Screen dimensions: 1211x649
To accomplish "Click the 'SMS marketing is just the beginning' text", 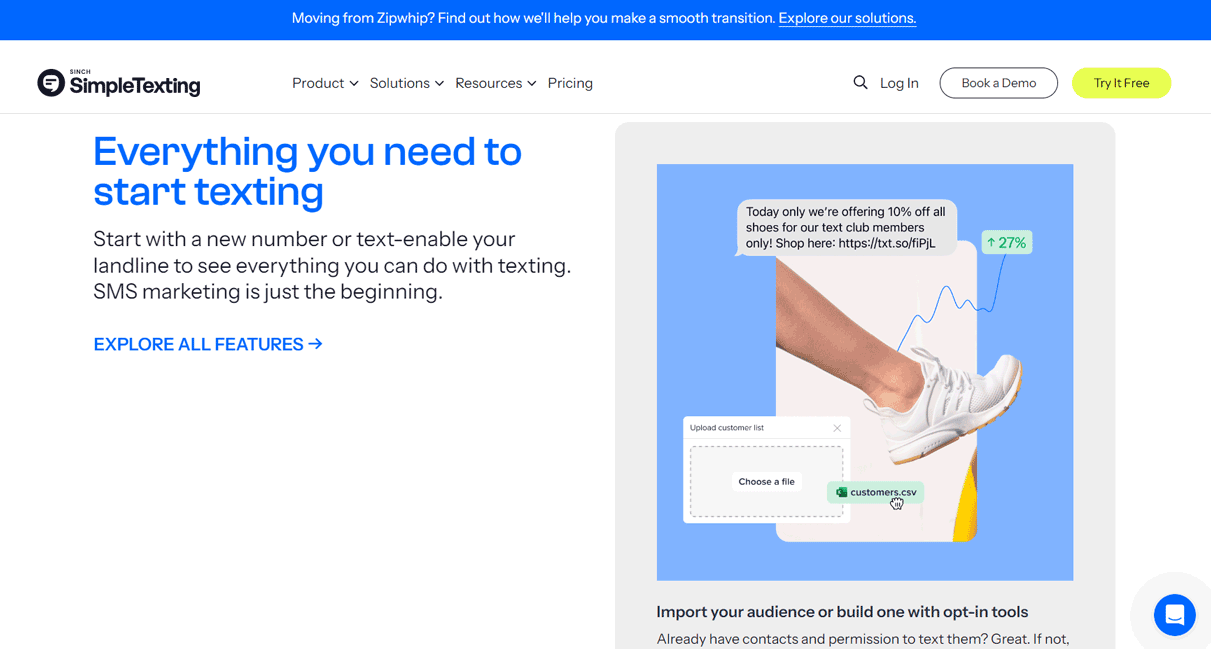I will [268, 292].
